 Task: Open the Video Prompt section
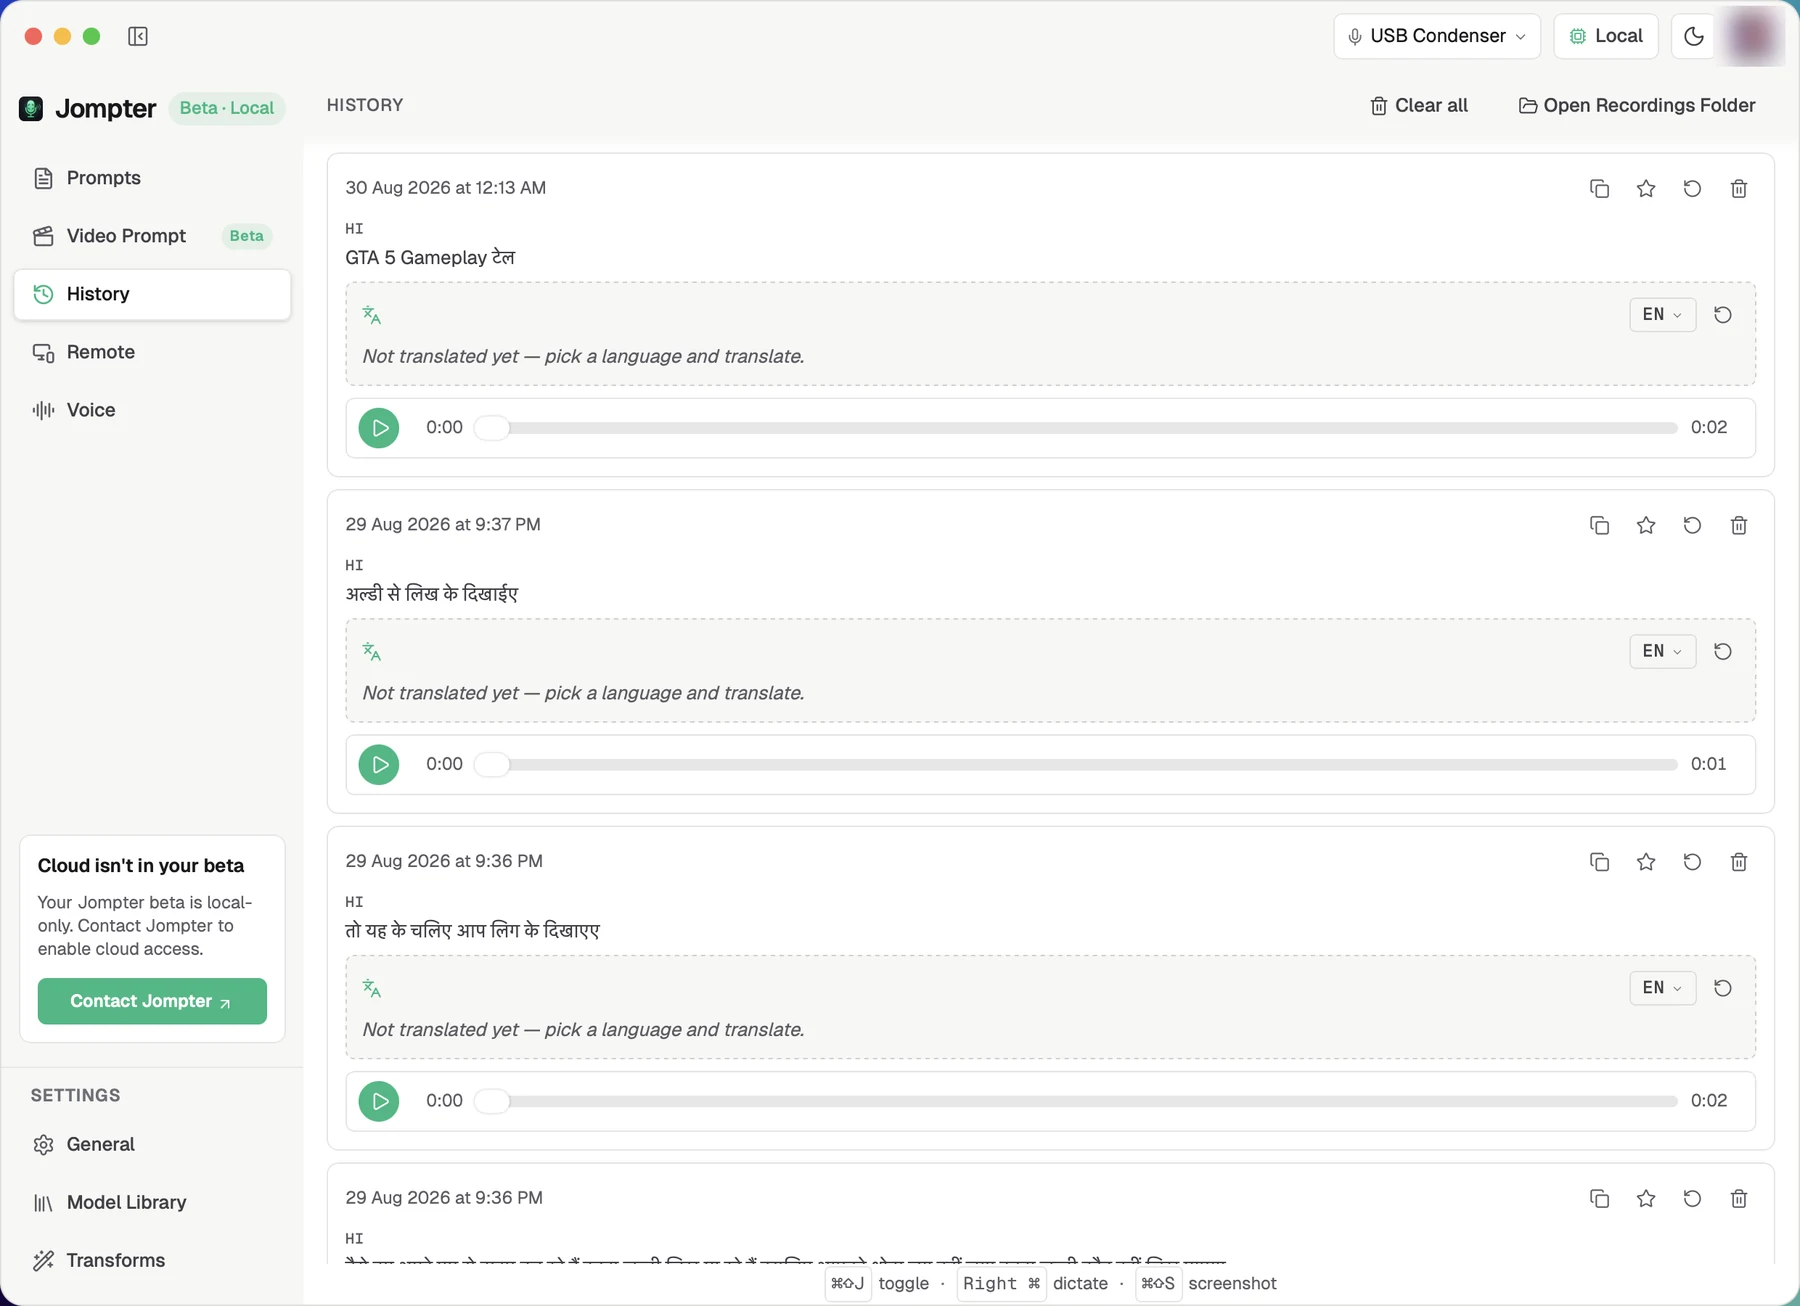[153, 236]
